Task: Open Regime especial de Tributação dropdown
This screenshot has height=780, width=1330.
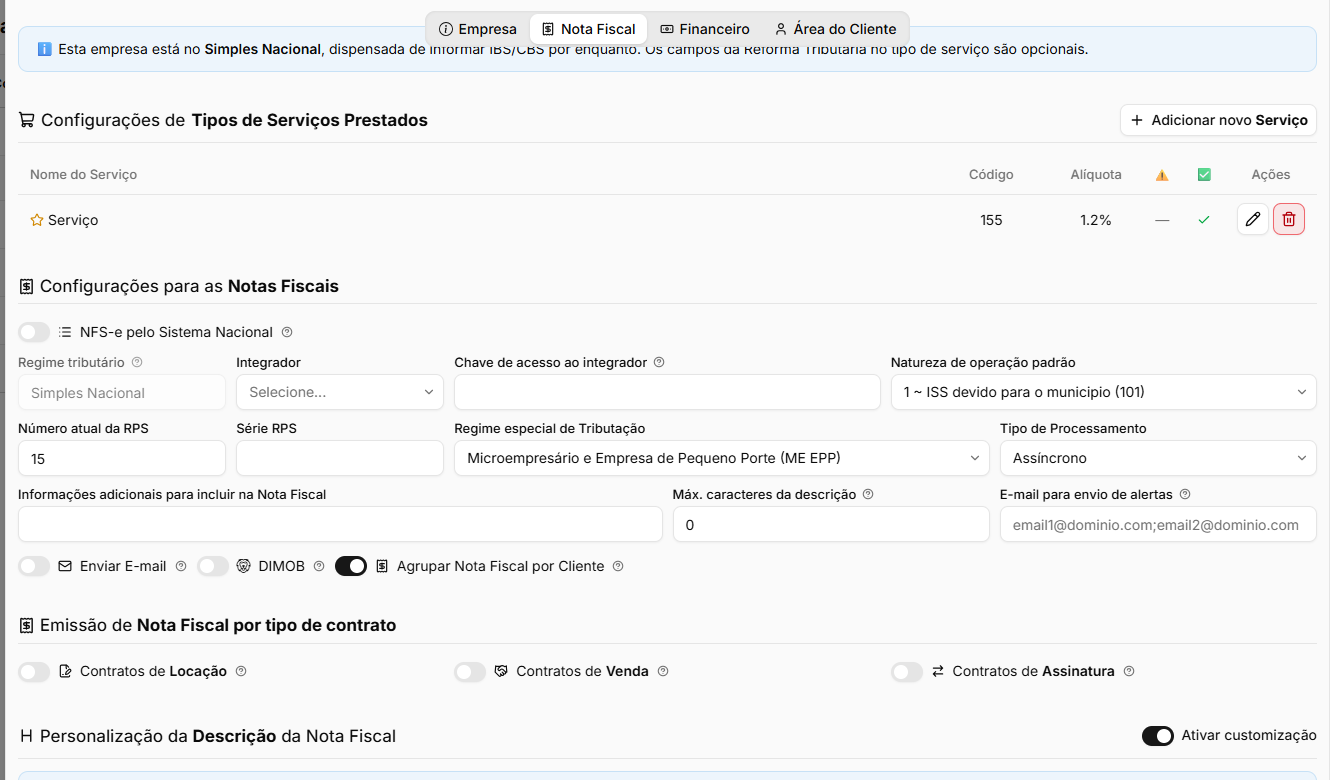Action: 722,458
